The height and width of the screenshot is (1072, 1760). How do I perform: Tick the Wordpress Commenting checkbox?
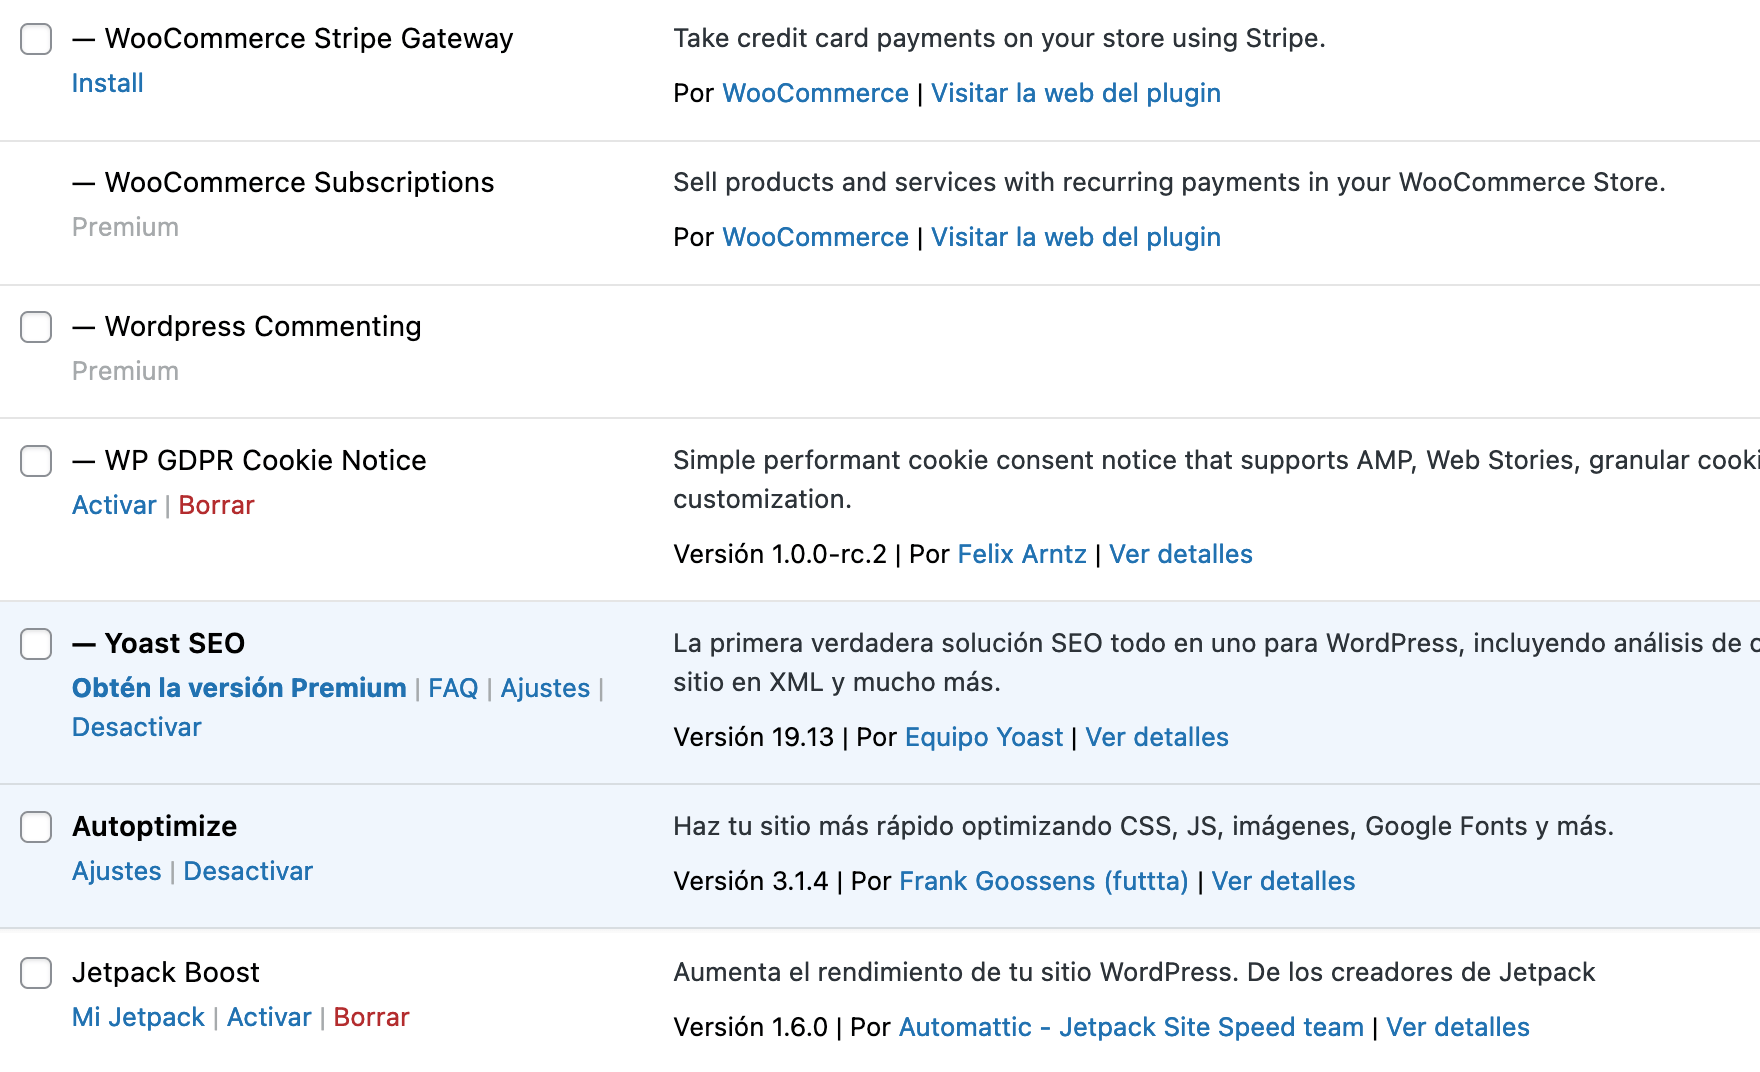coord(36,327)
